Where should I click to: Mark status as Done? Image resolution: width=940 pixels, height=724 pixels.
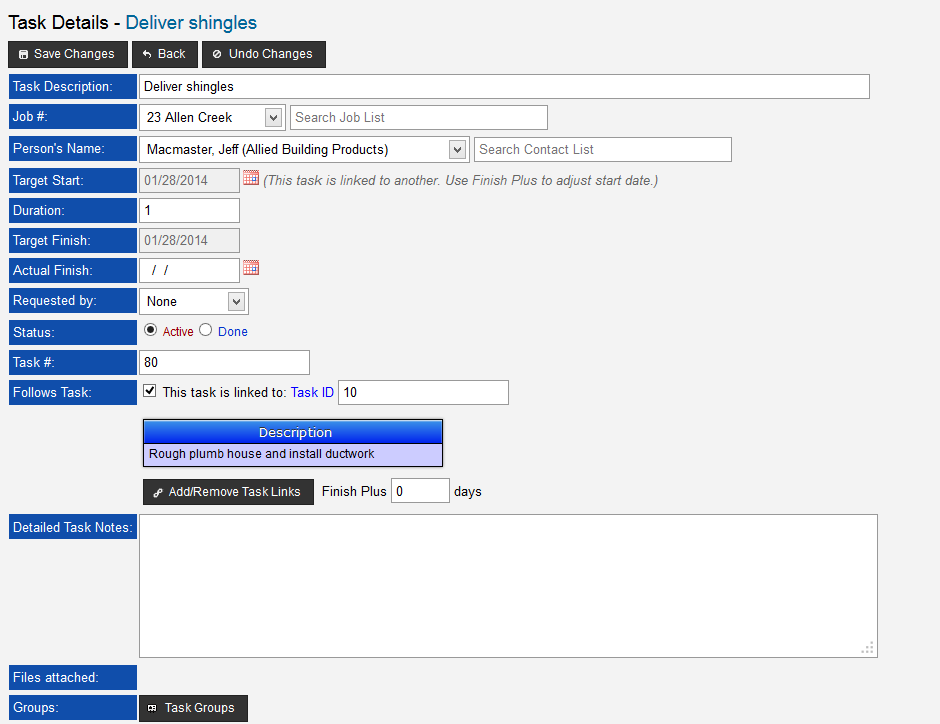[206, 330]
